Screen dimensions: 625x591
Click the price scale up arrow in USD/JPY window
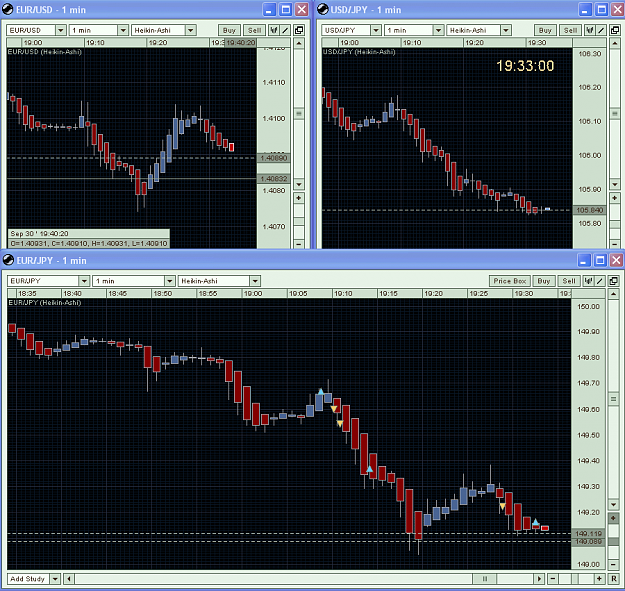click(x=615, y=43)
